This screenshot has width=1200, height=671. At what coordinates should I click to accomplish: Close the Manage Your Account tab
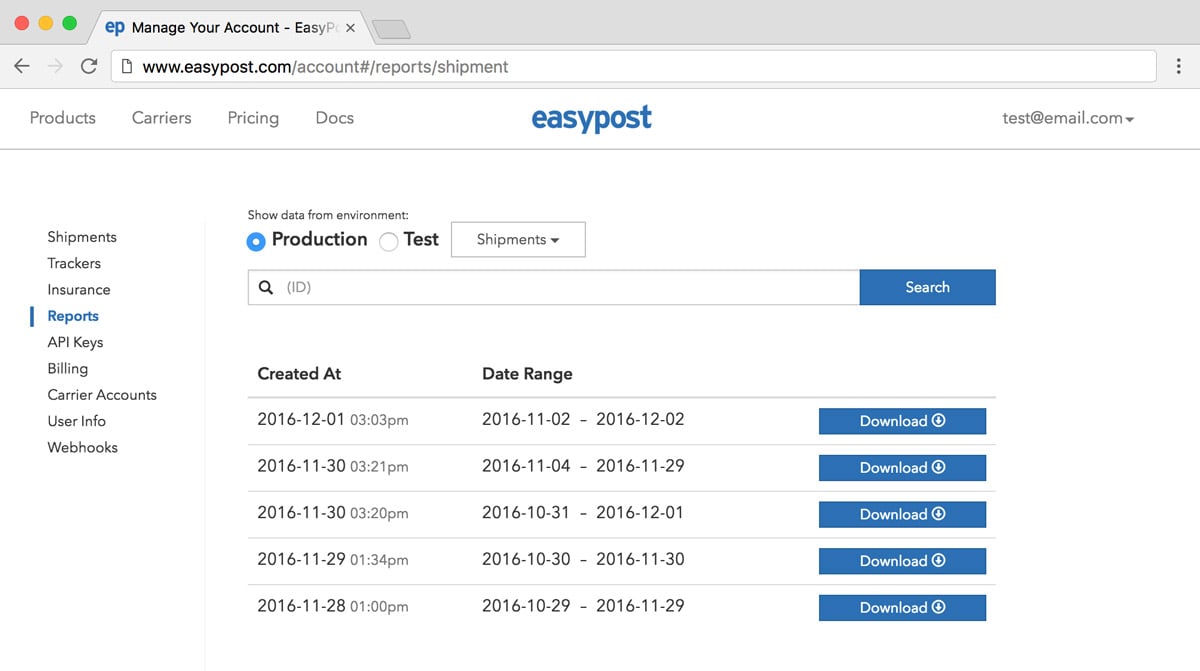click(x=351, y=28)
